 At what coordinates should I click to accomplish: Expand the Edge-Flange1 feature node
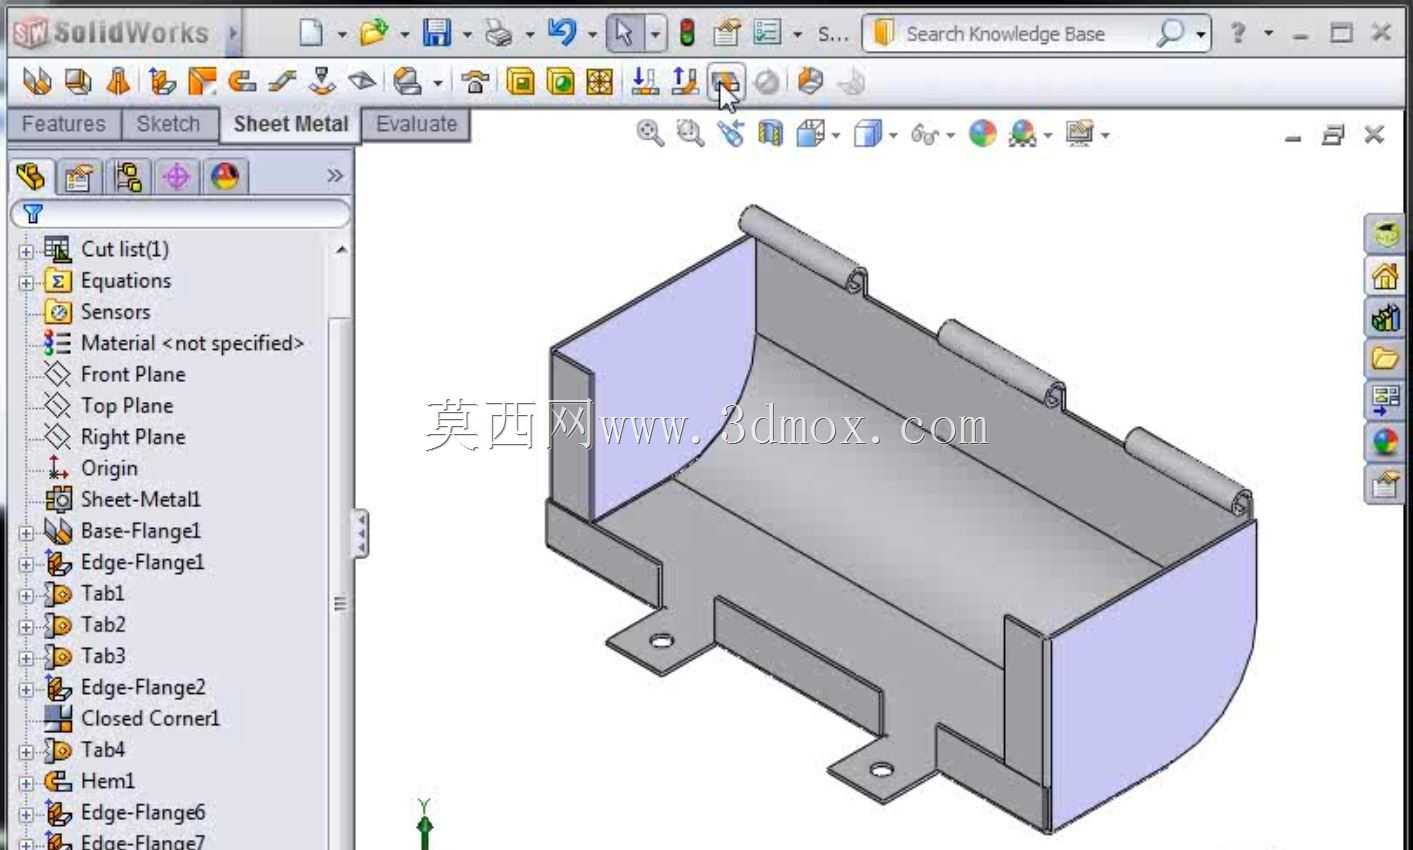[26, 564]
